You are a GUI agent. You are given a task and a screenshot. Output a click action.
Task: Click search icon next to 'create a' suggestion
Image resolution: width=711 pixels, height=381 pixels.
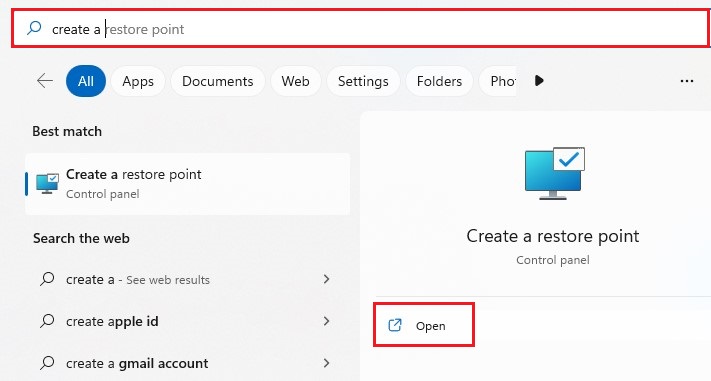click(x=47, y=279)
